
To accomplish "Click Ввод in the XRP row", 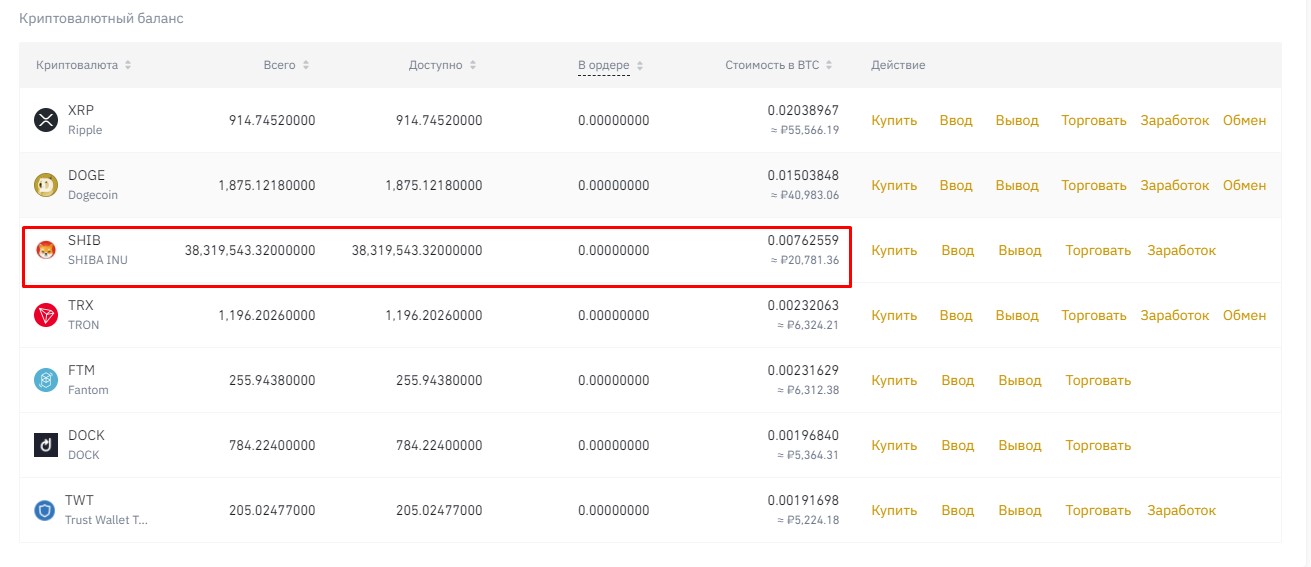I will [x=956, y=120].
